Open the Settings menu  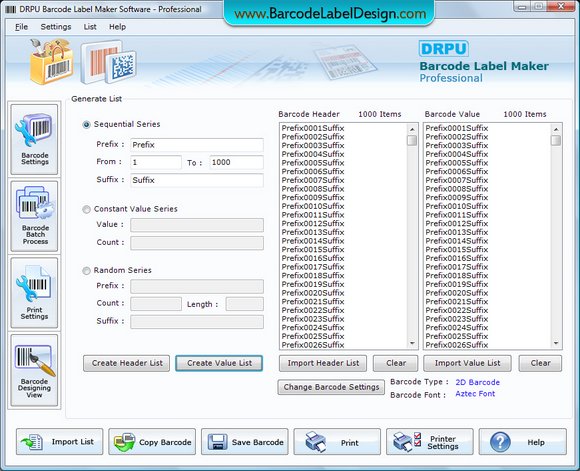[x=56, y=27]
